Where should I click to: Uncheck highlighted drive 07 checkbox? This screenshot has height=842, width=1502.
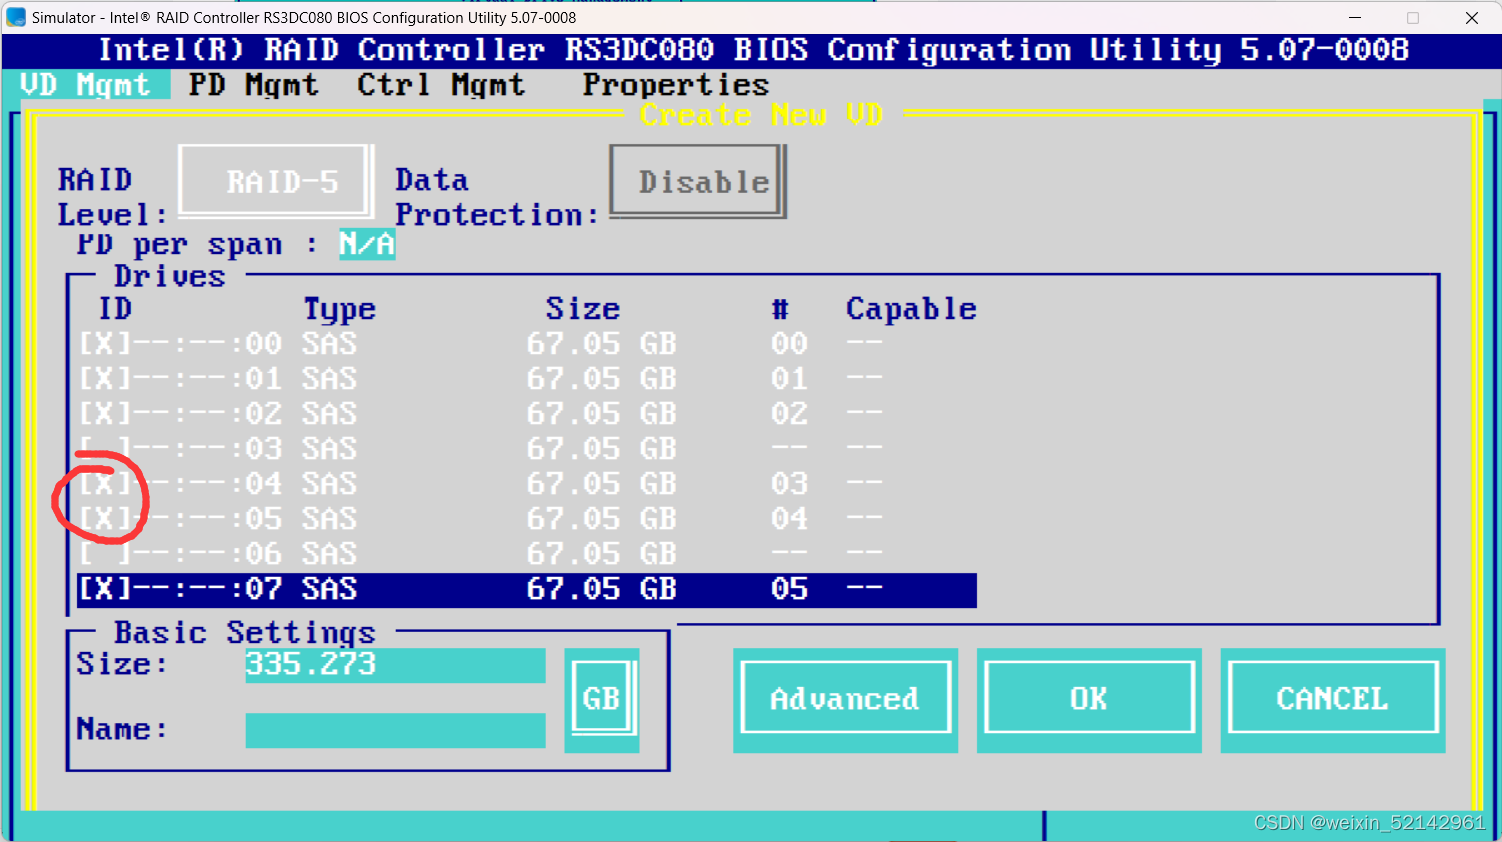105,589
